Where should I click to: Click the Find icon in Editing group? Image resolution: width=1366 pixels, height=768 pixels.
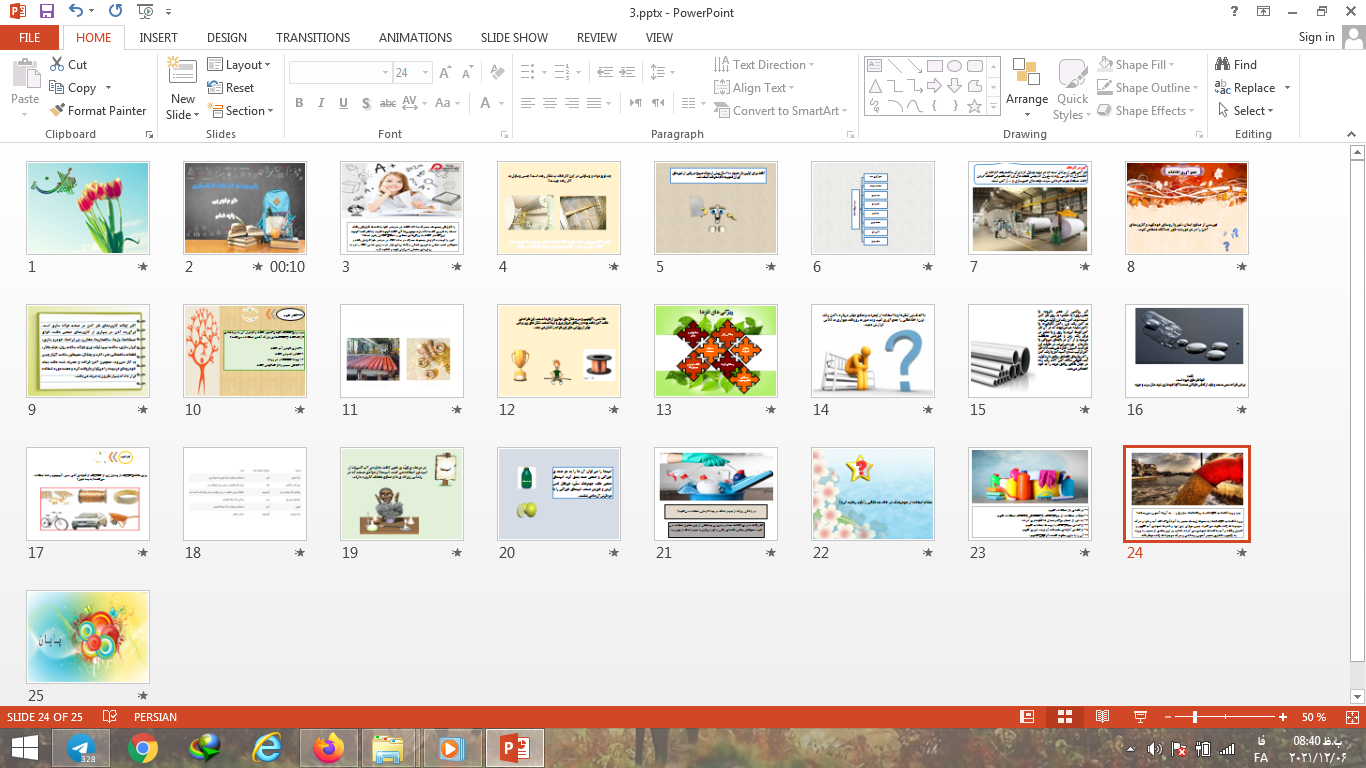(x=1235, y=65)
